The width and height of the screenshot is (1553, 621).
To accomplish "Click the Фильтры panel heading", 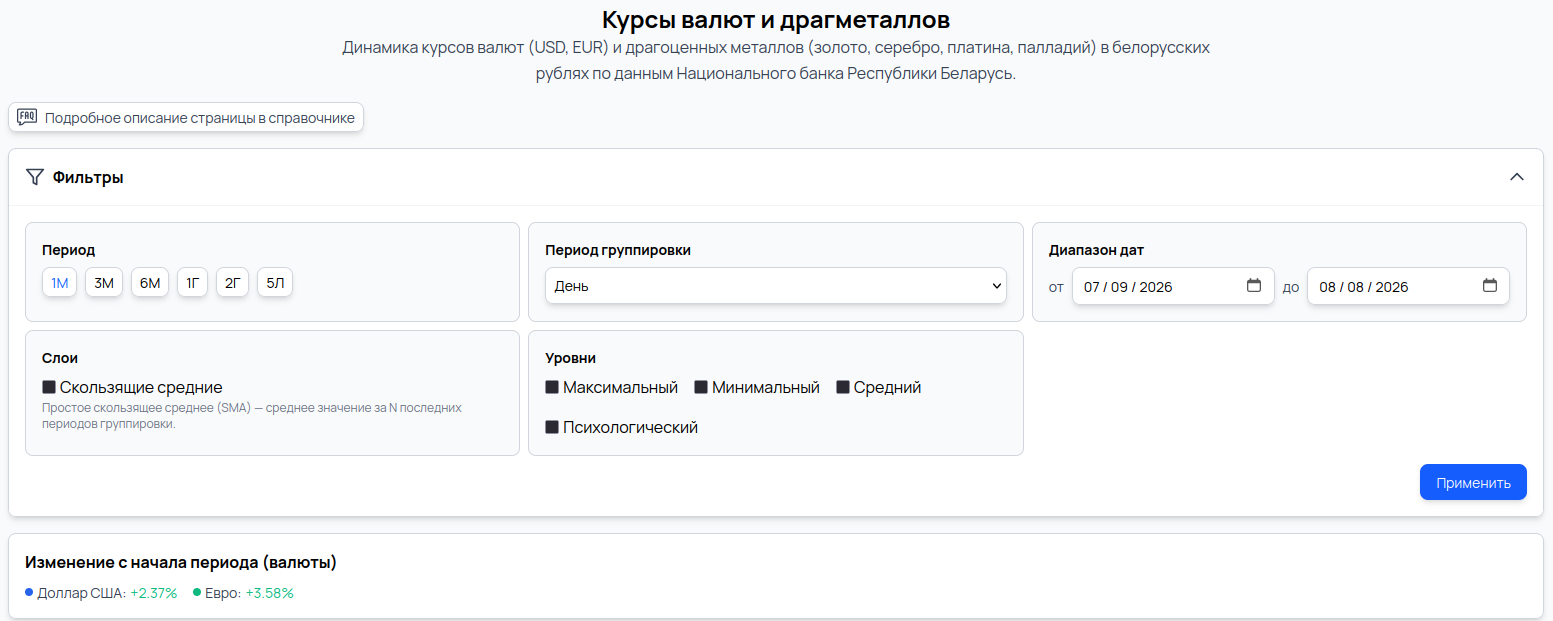I will pyautogui.click(x=88, y=177).
